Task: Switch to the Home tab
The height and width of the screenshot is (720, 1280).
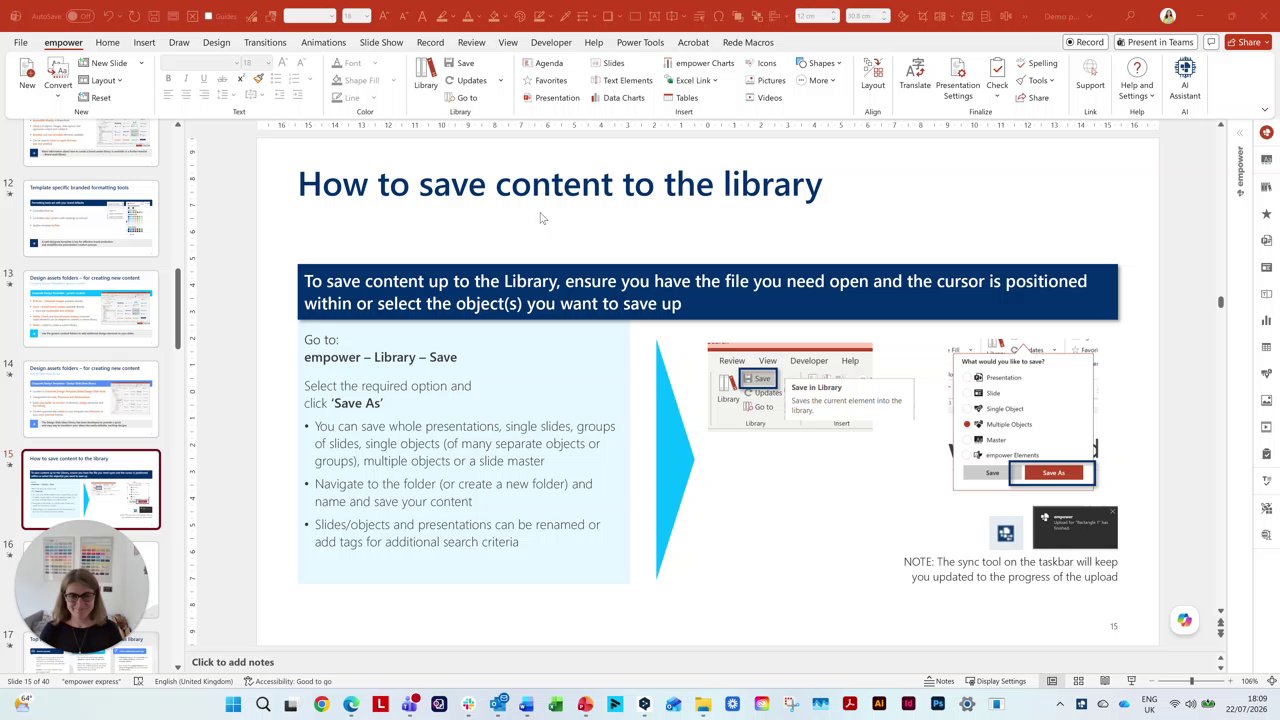Action: click(x=107, y=42)
